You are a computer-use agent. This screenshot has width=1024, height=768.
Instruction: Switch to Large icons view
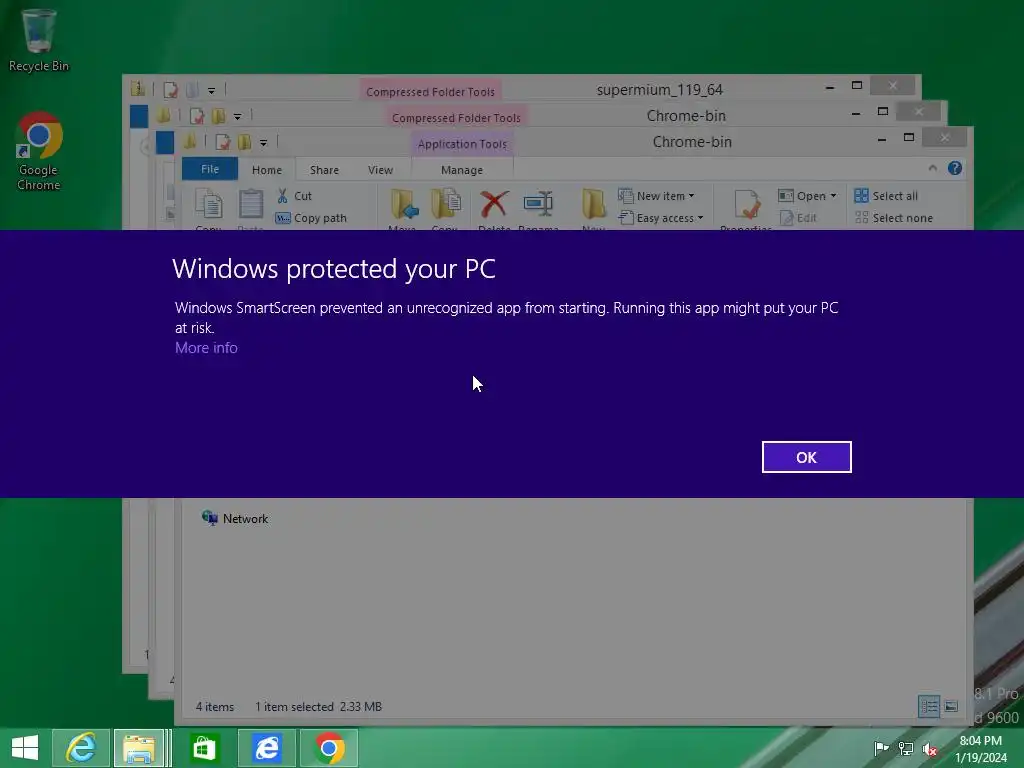coord(952,706)
